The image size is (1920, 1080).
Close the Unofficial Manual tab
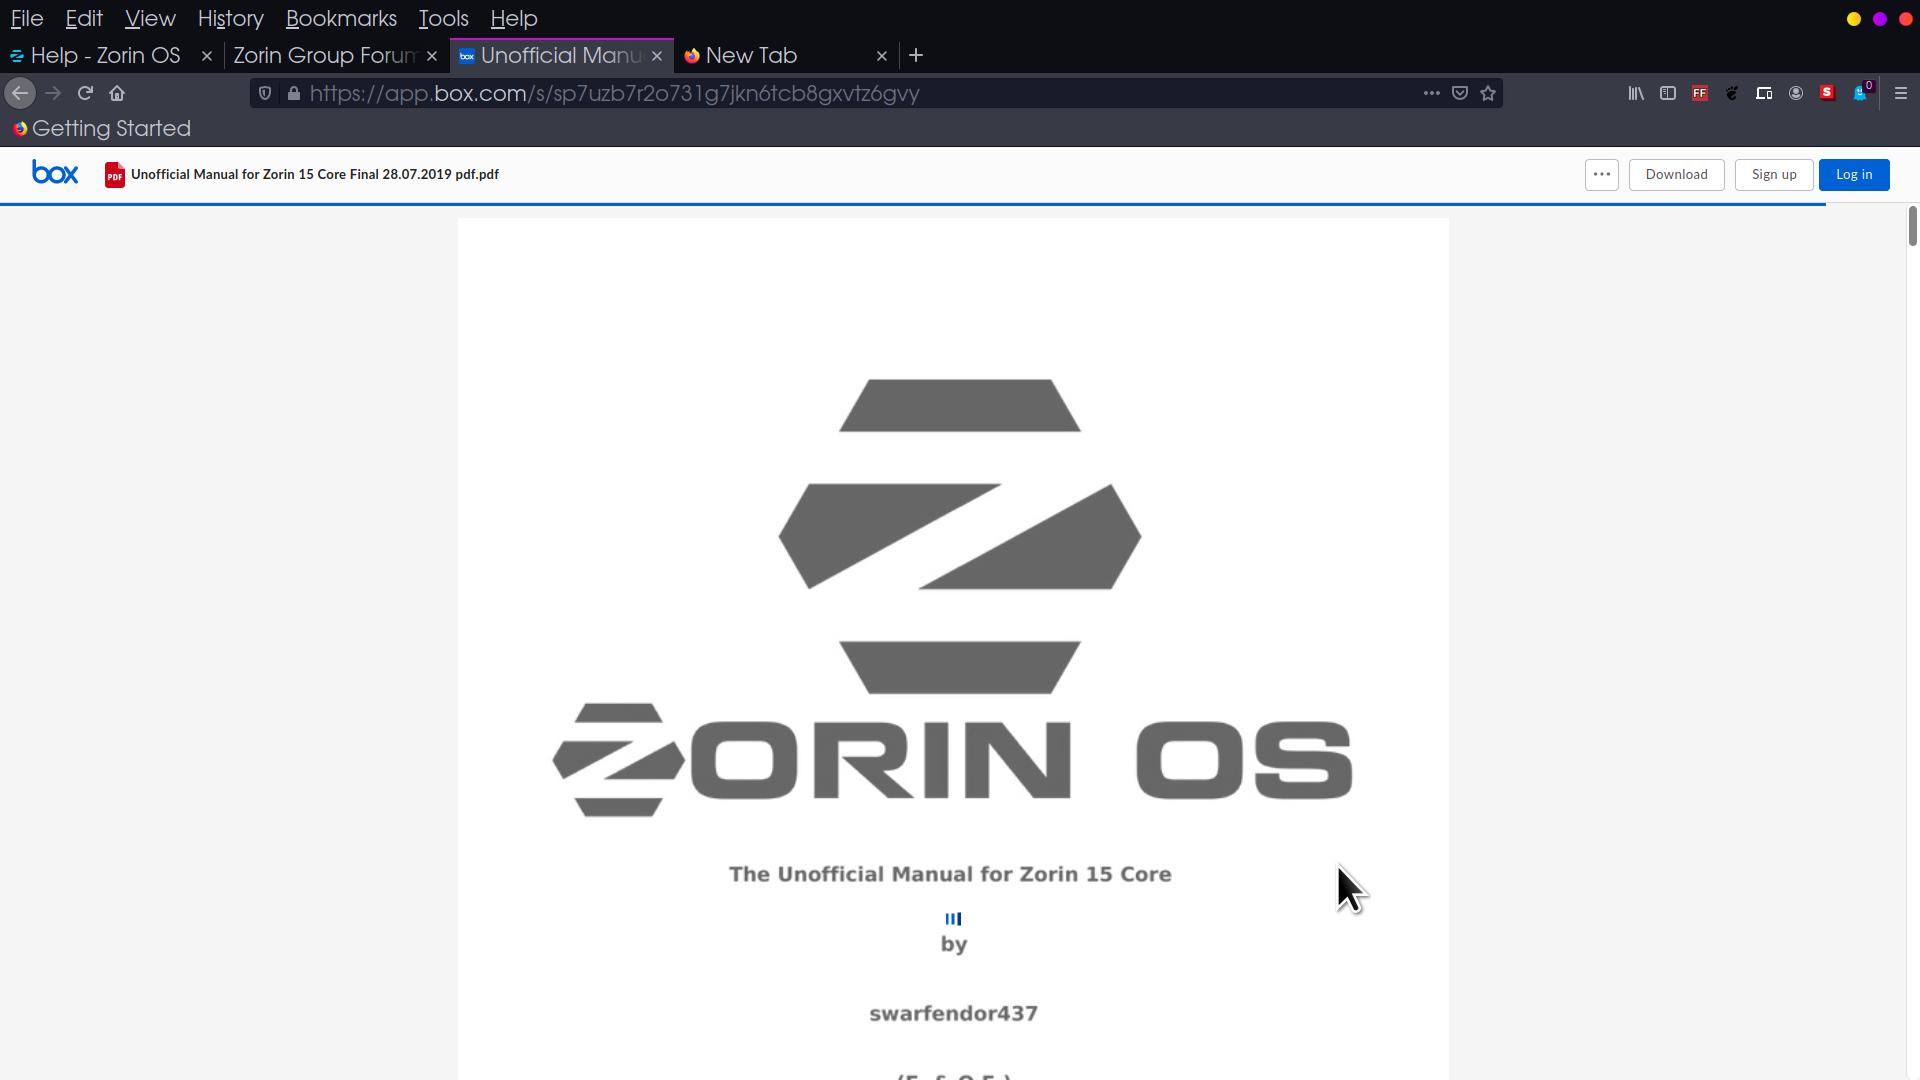(657, 56)
